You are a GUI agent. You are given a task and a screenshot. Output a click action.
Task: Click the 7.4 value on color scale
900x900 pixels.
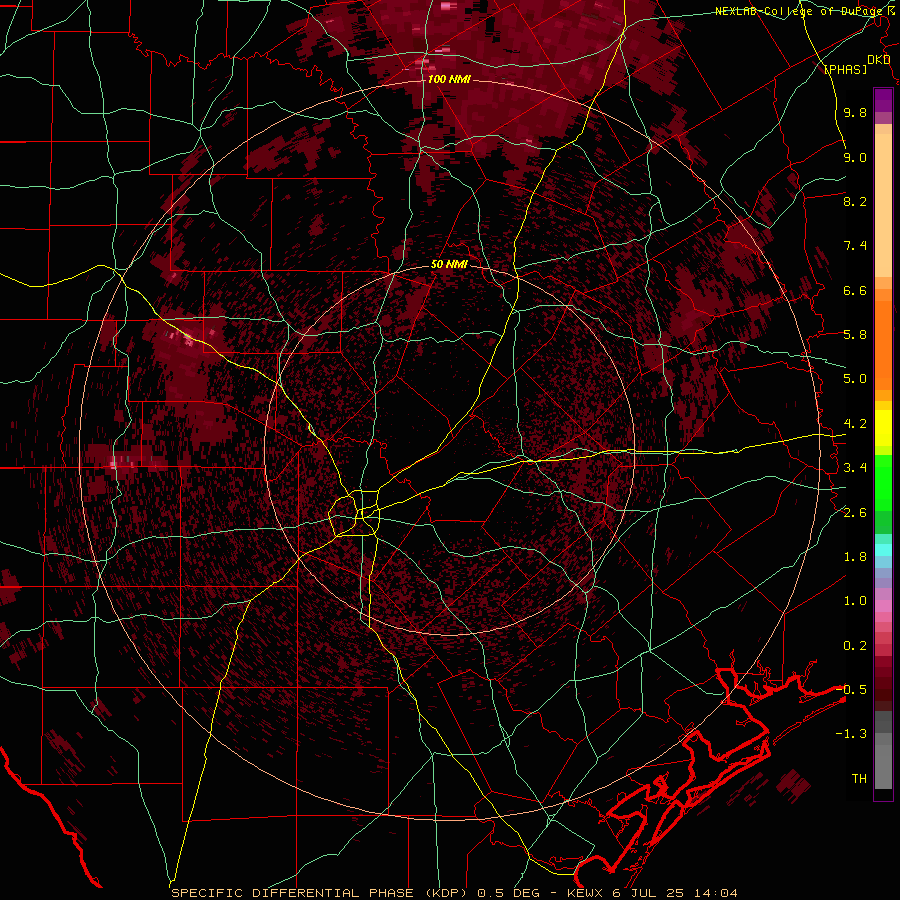(855, 246)
